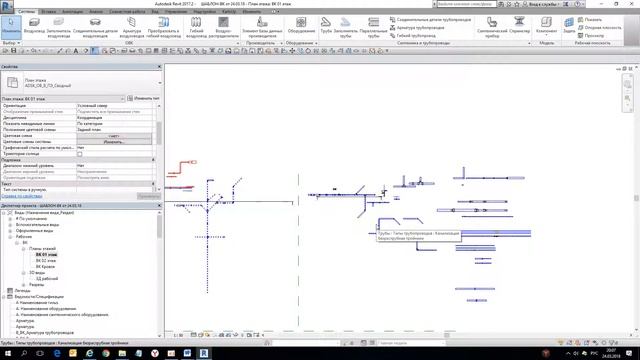The height and width of the screenshot is (360, 640).
Task: Click the text (A) tool in quick access toolbar
Action: 76,51
